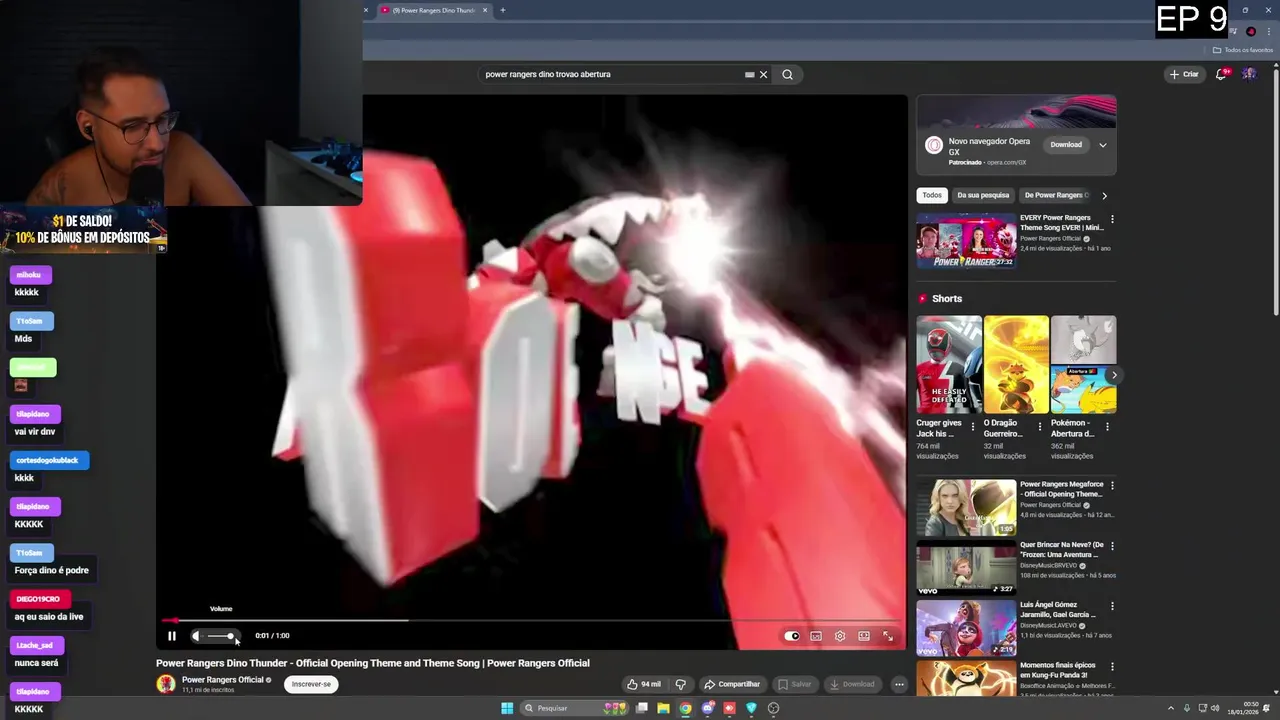
Task: Open a new browser tab
Action: tap(502, 10)
